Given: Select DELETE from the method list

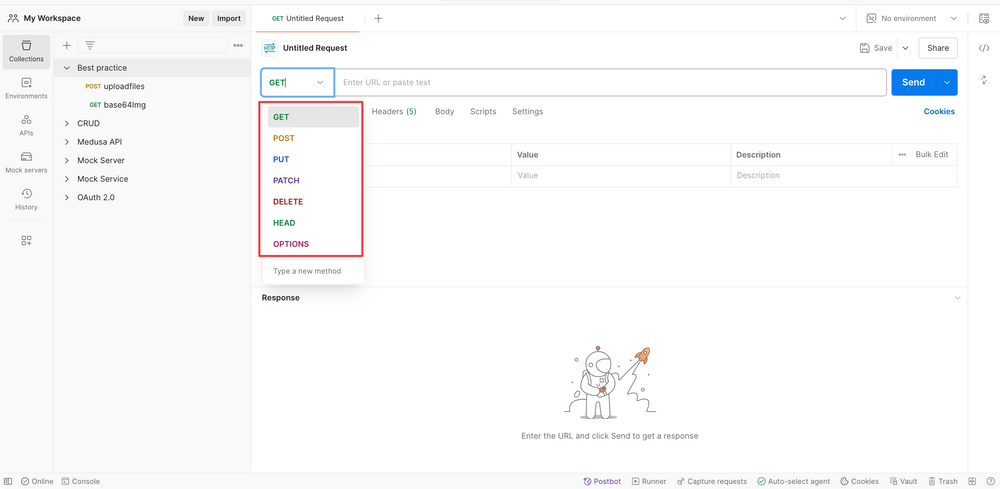Looking at the screenshot, I should [288, 202].
